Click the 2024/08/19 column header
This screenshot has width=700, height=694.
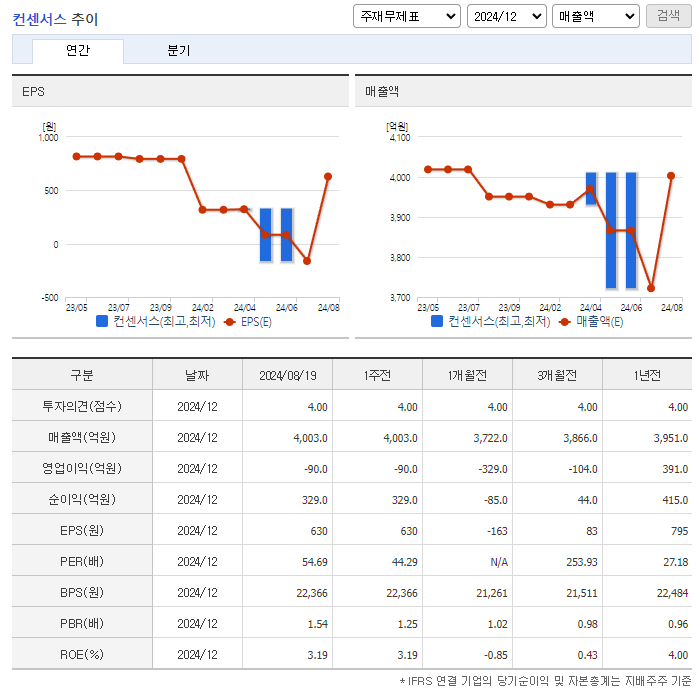[x=288, y=375]
